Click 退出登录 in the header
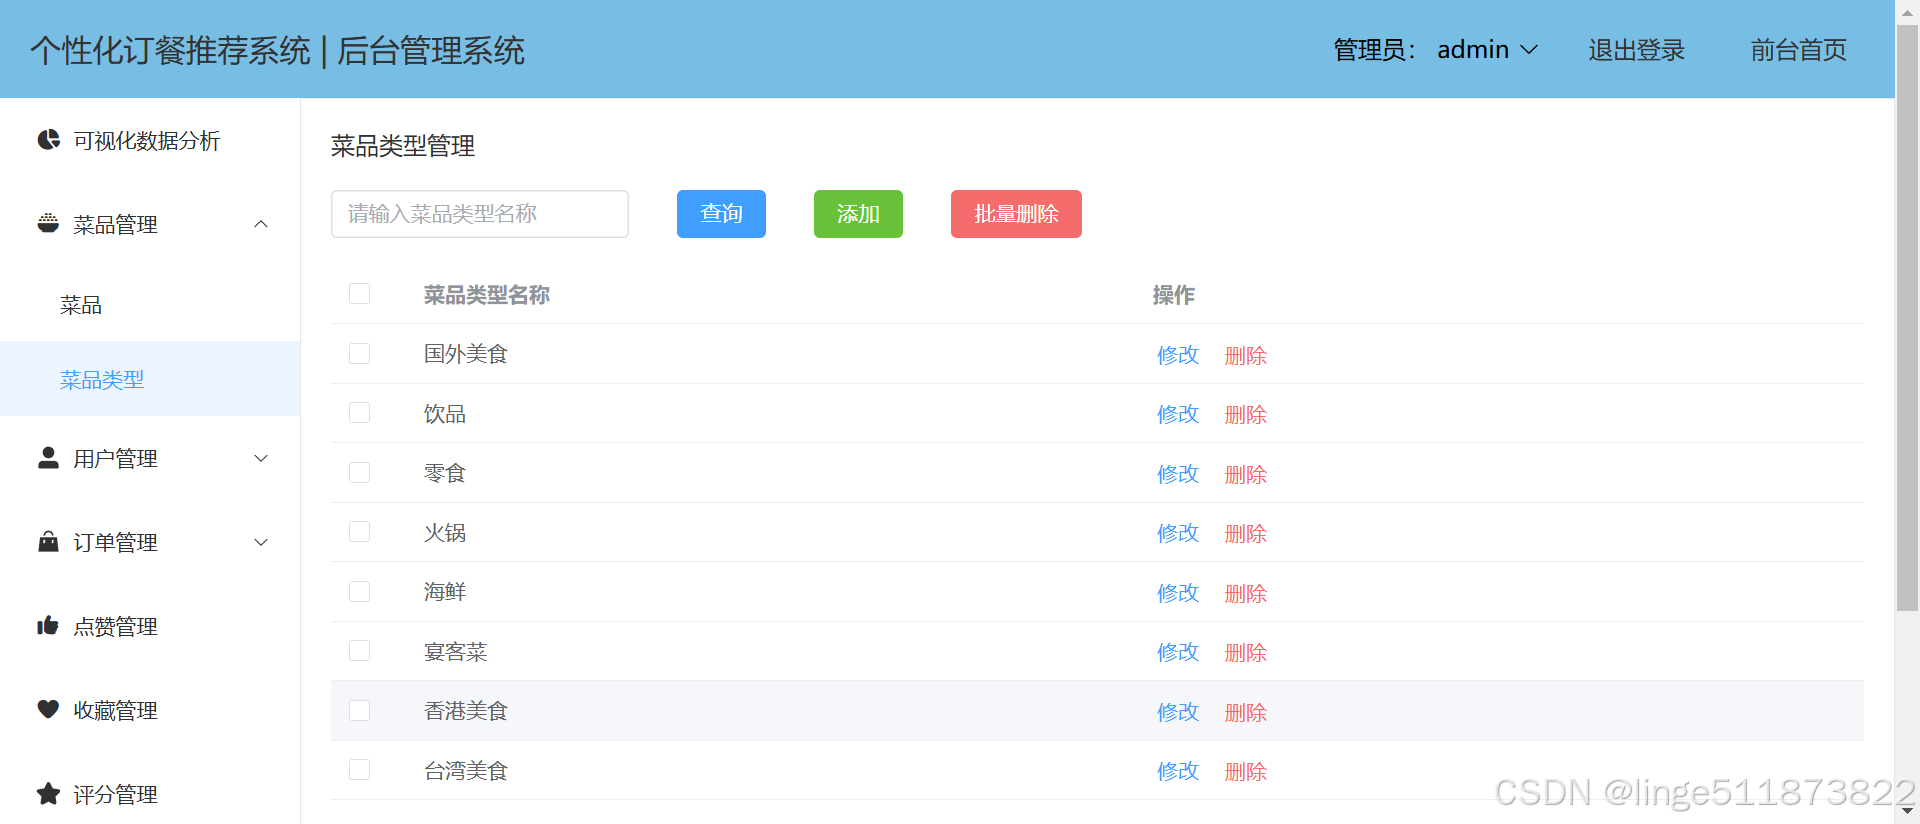 pyautogui.click(x=1636, y=50)
